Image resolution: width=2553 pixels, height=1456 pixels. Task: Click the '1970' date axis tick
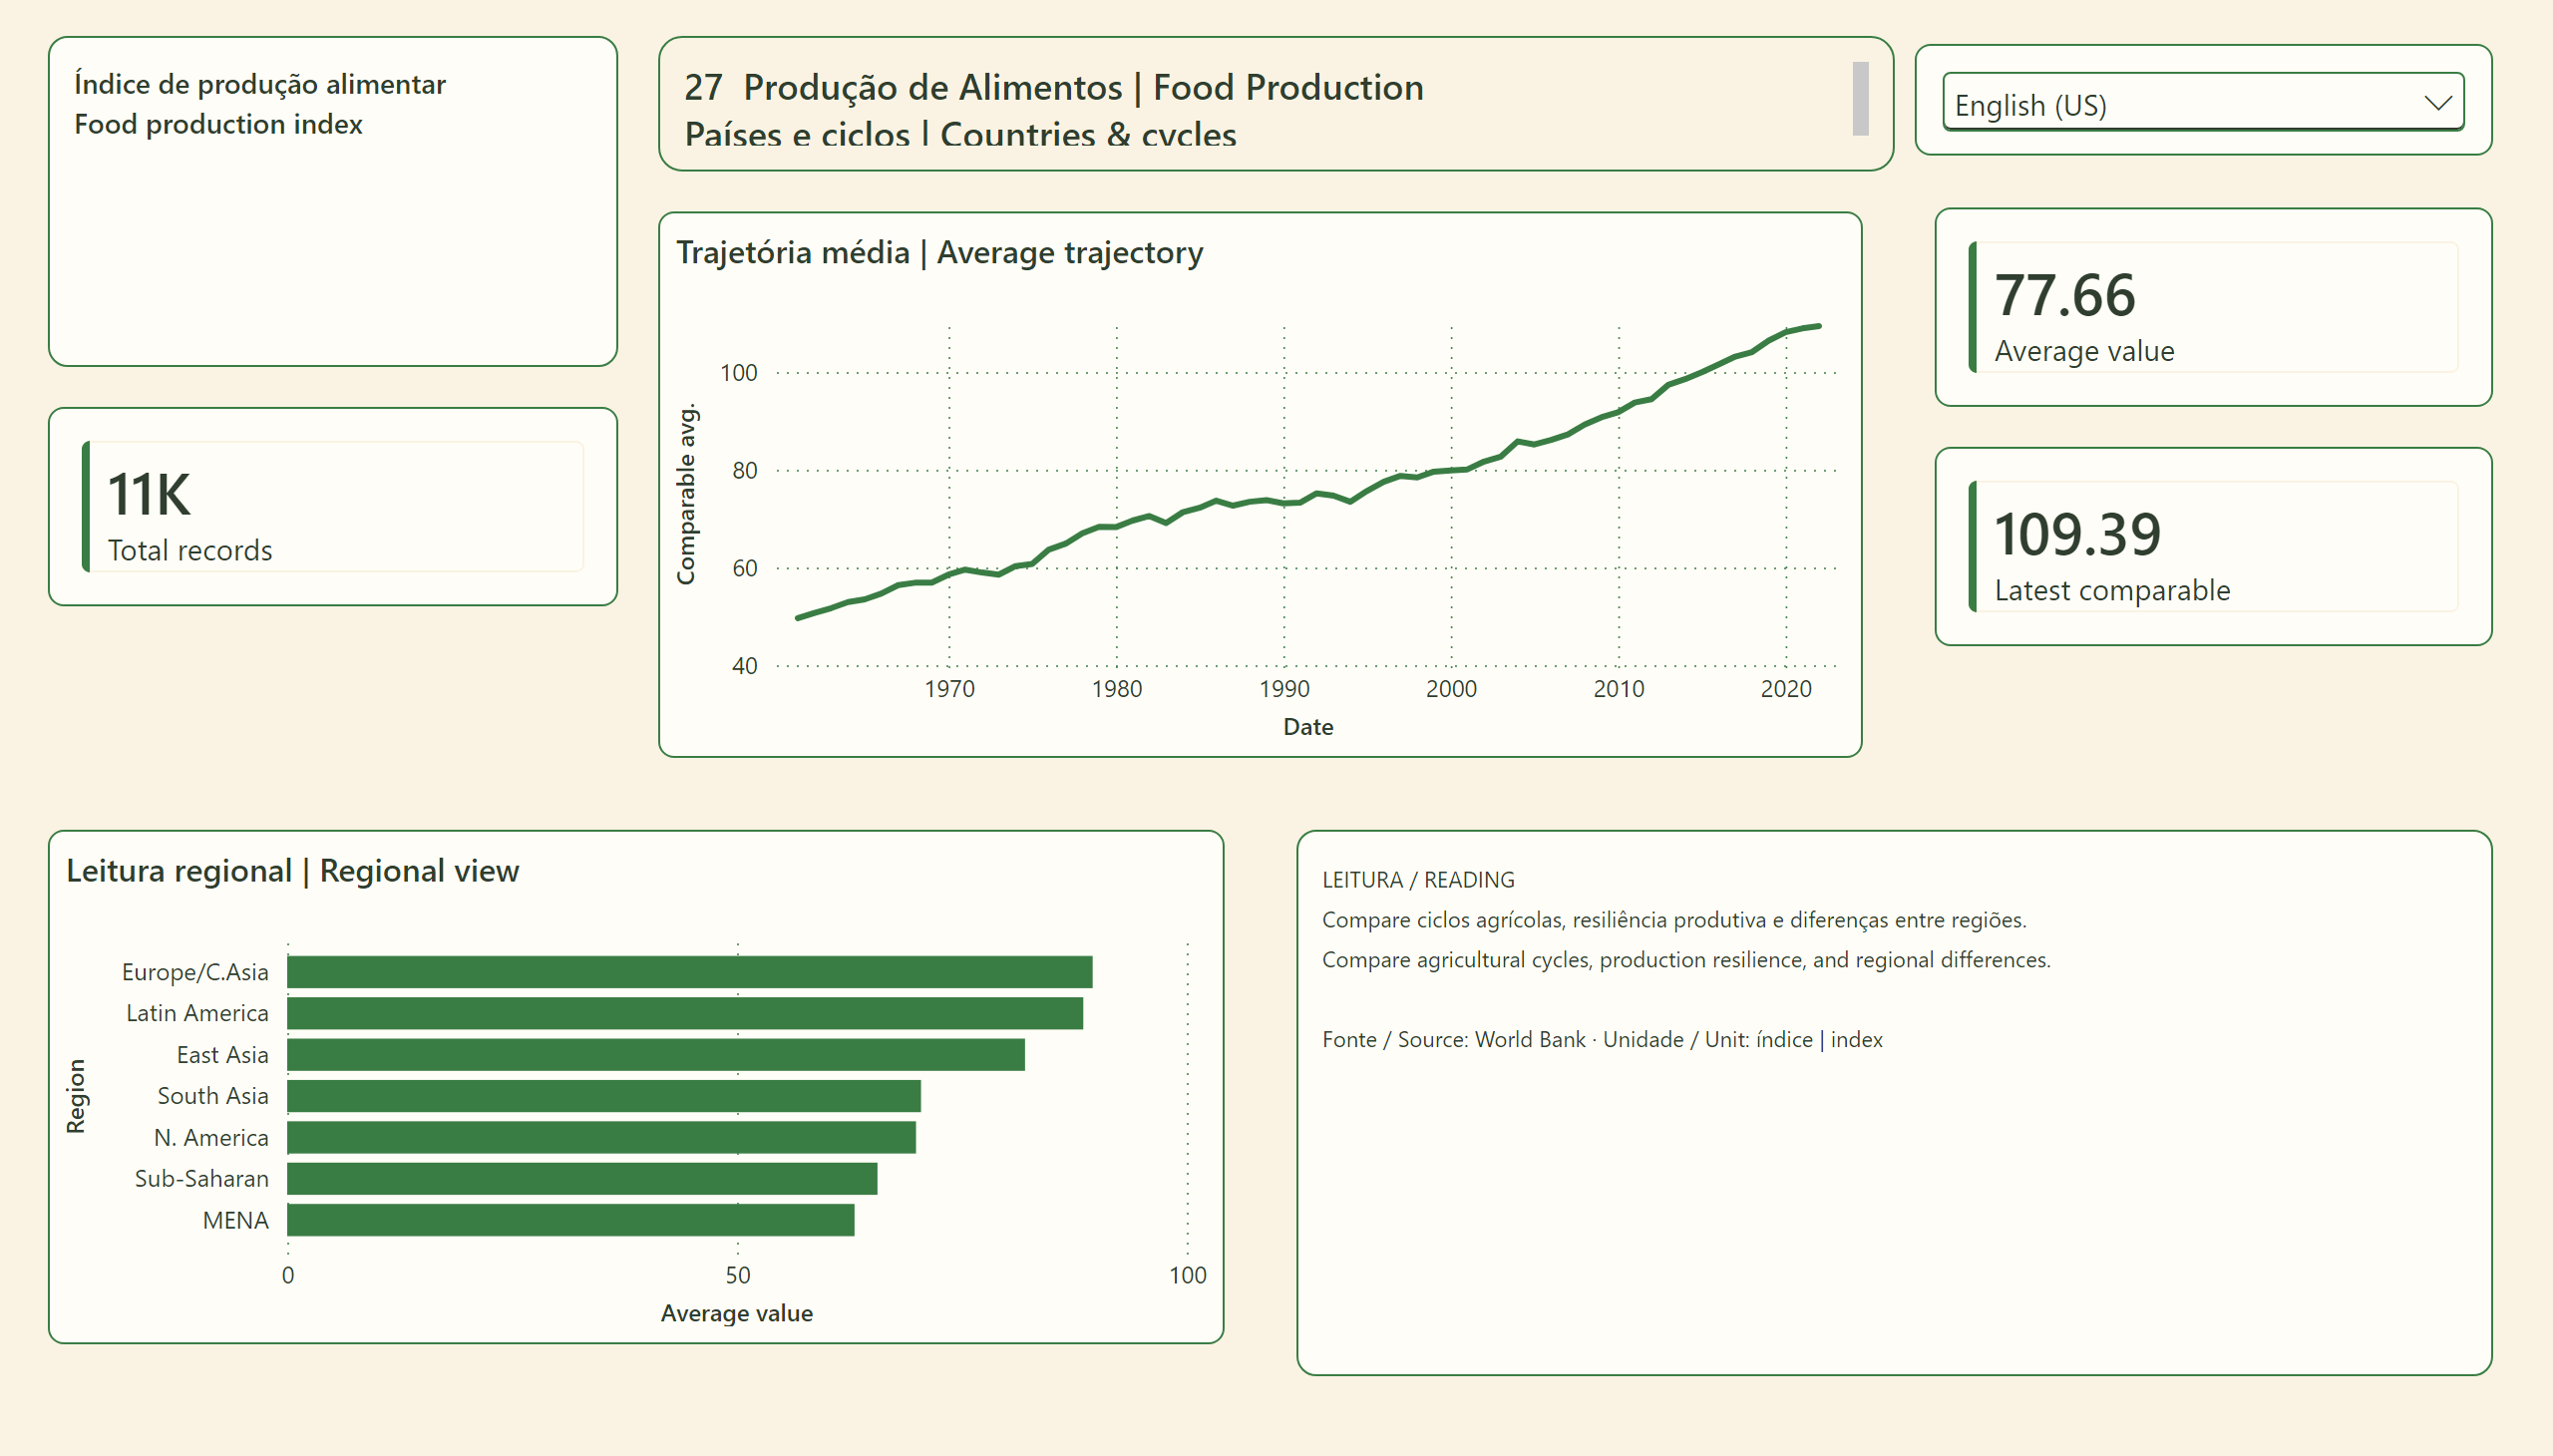(x=949, y=689)
